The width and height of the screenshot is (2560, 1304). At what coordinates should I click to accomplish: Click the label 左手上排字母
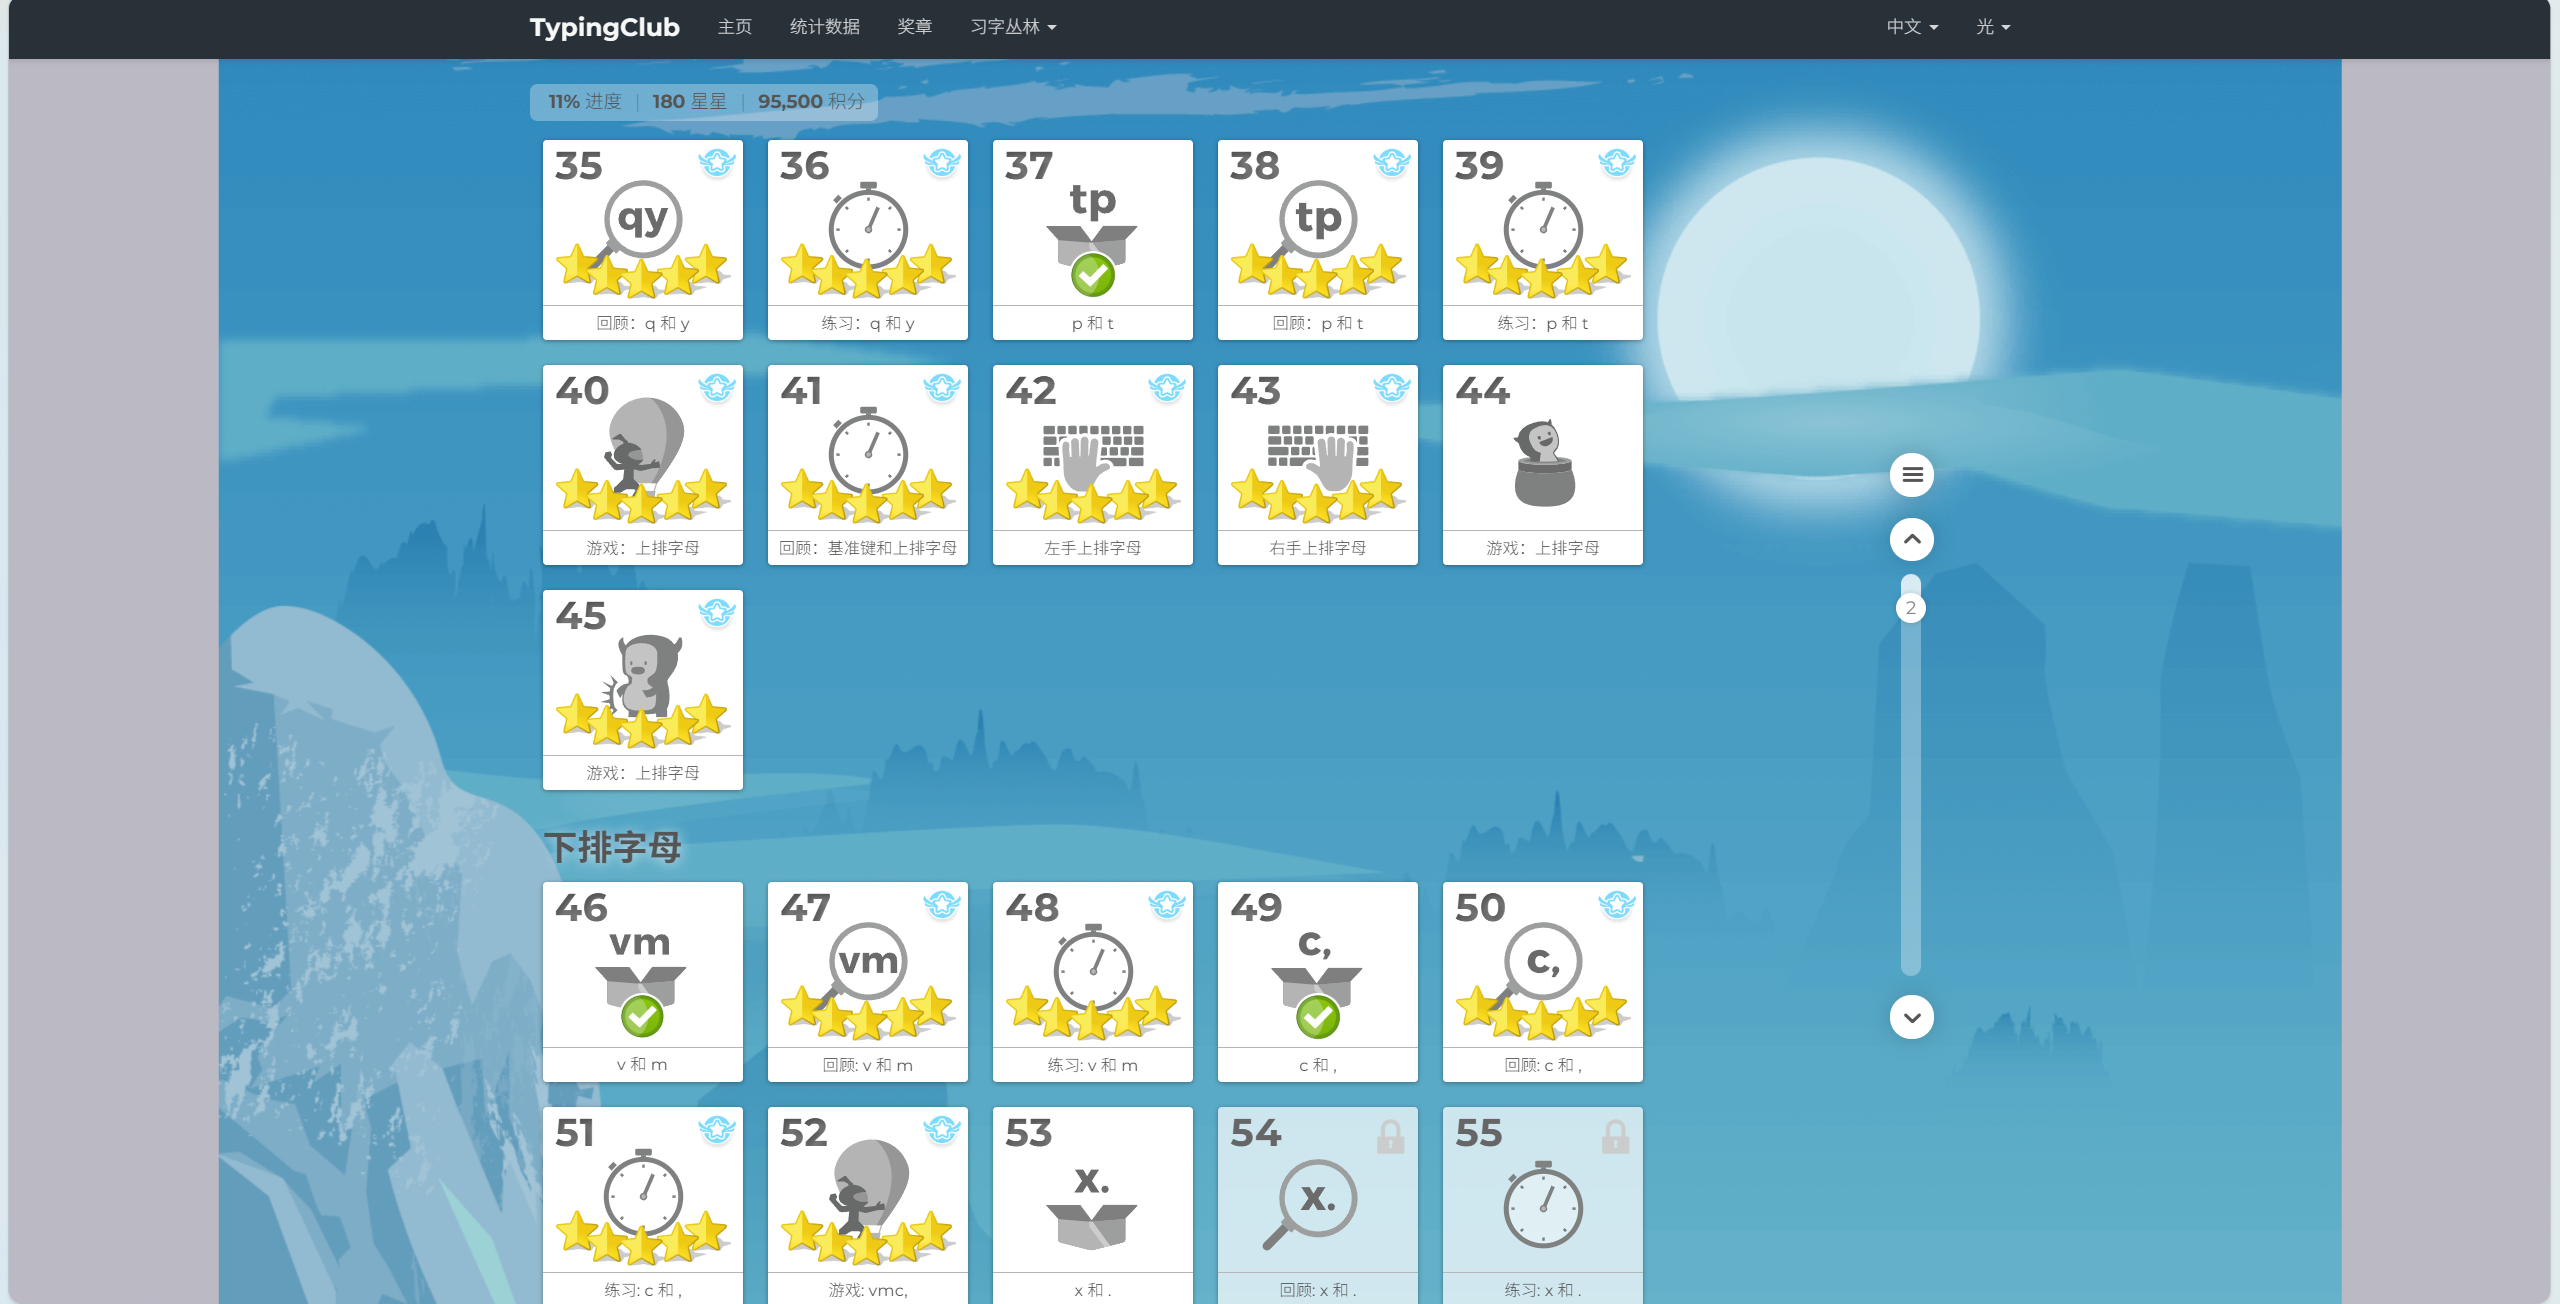click(1093, 548)
